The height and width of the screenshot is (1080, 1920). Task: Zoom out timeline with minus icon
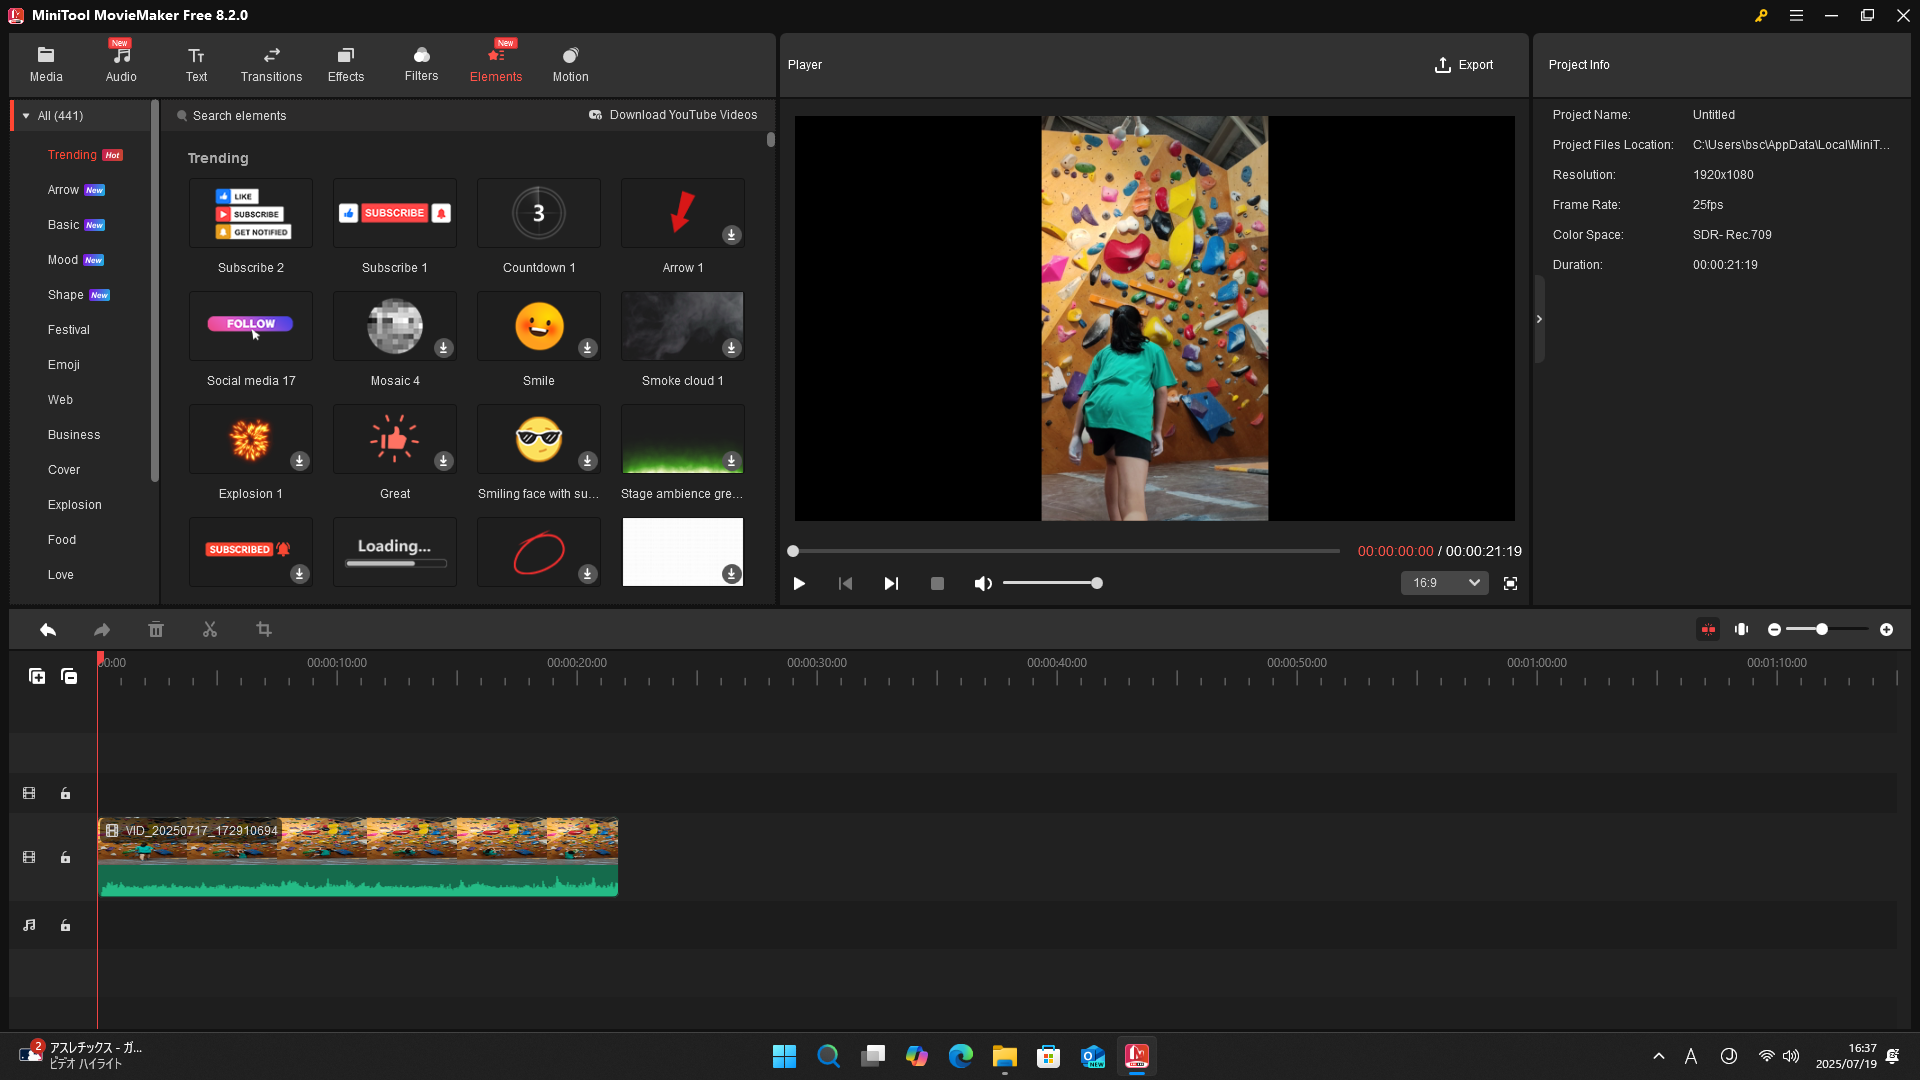click(1774, 630)
